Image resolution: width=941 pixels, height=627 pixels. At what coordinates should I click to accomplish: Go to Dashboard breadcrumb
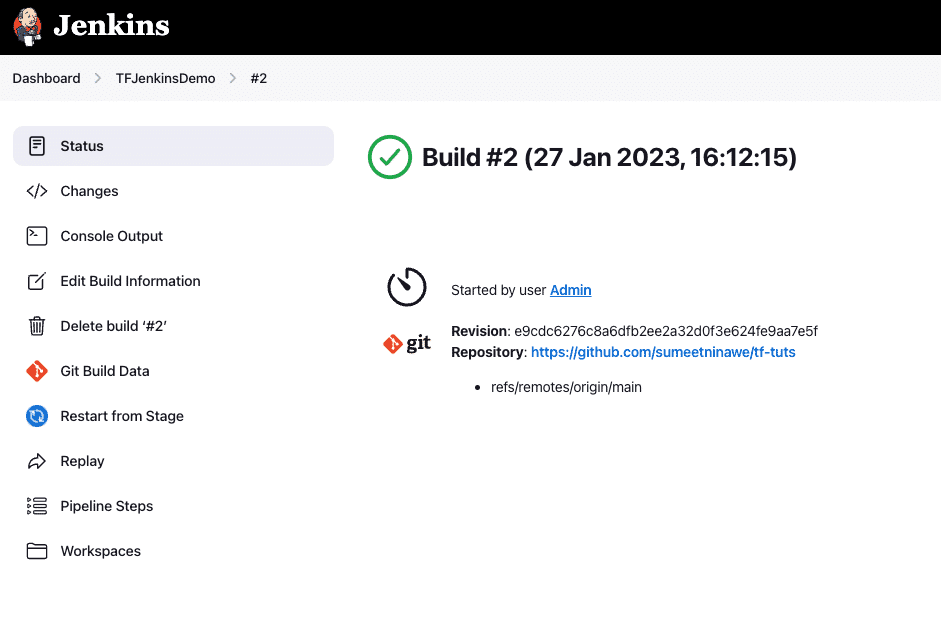coord(46,79)
